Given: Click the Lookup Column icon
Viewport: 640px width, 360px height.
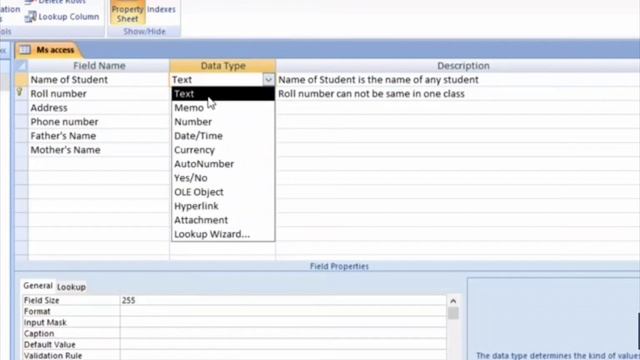Looking at the screenshot, I should coord(31,17).
